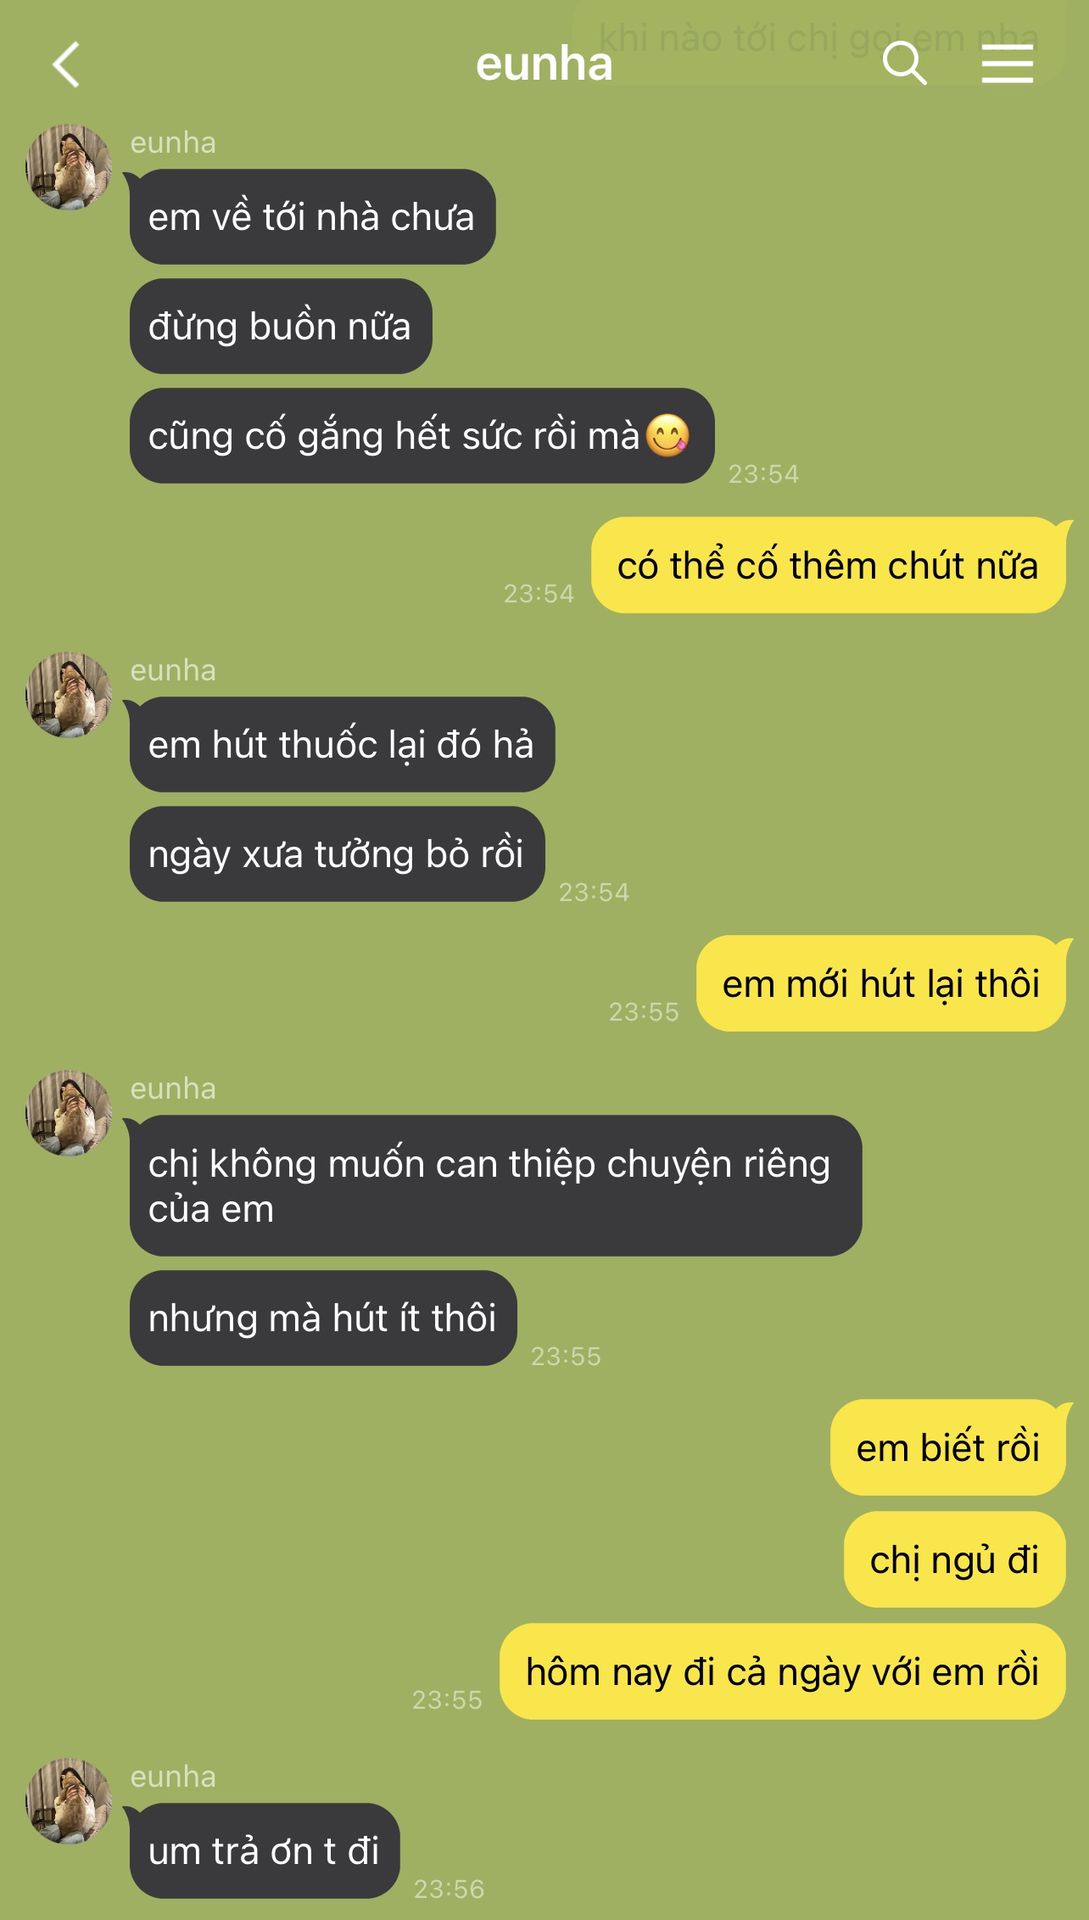1089x1920 pixels.
Task: Select the message 'nhưng mà hút ít thôi'
Action: (323, 1318)
